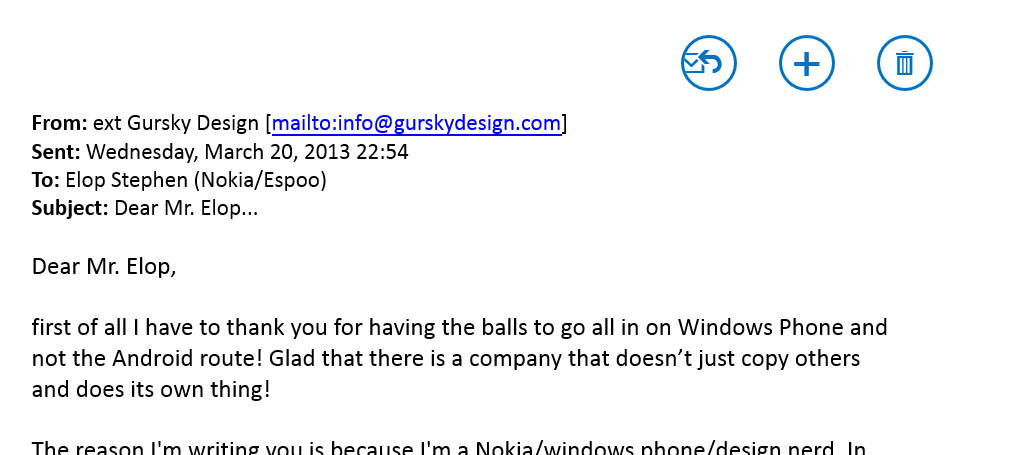Select the sender name ext Gursky Design
1016x455 pixels.
point(176,123)
